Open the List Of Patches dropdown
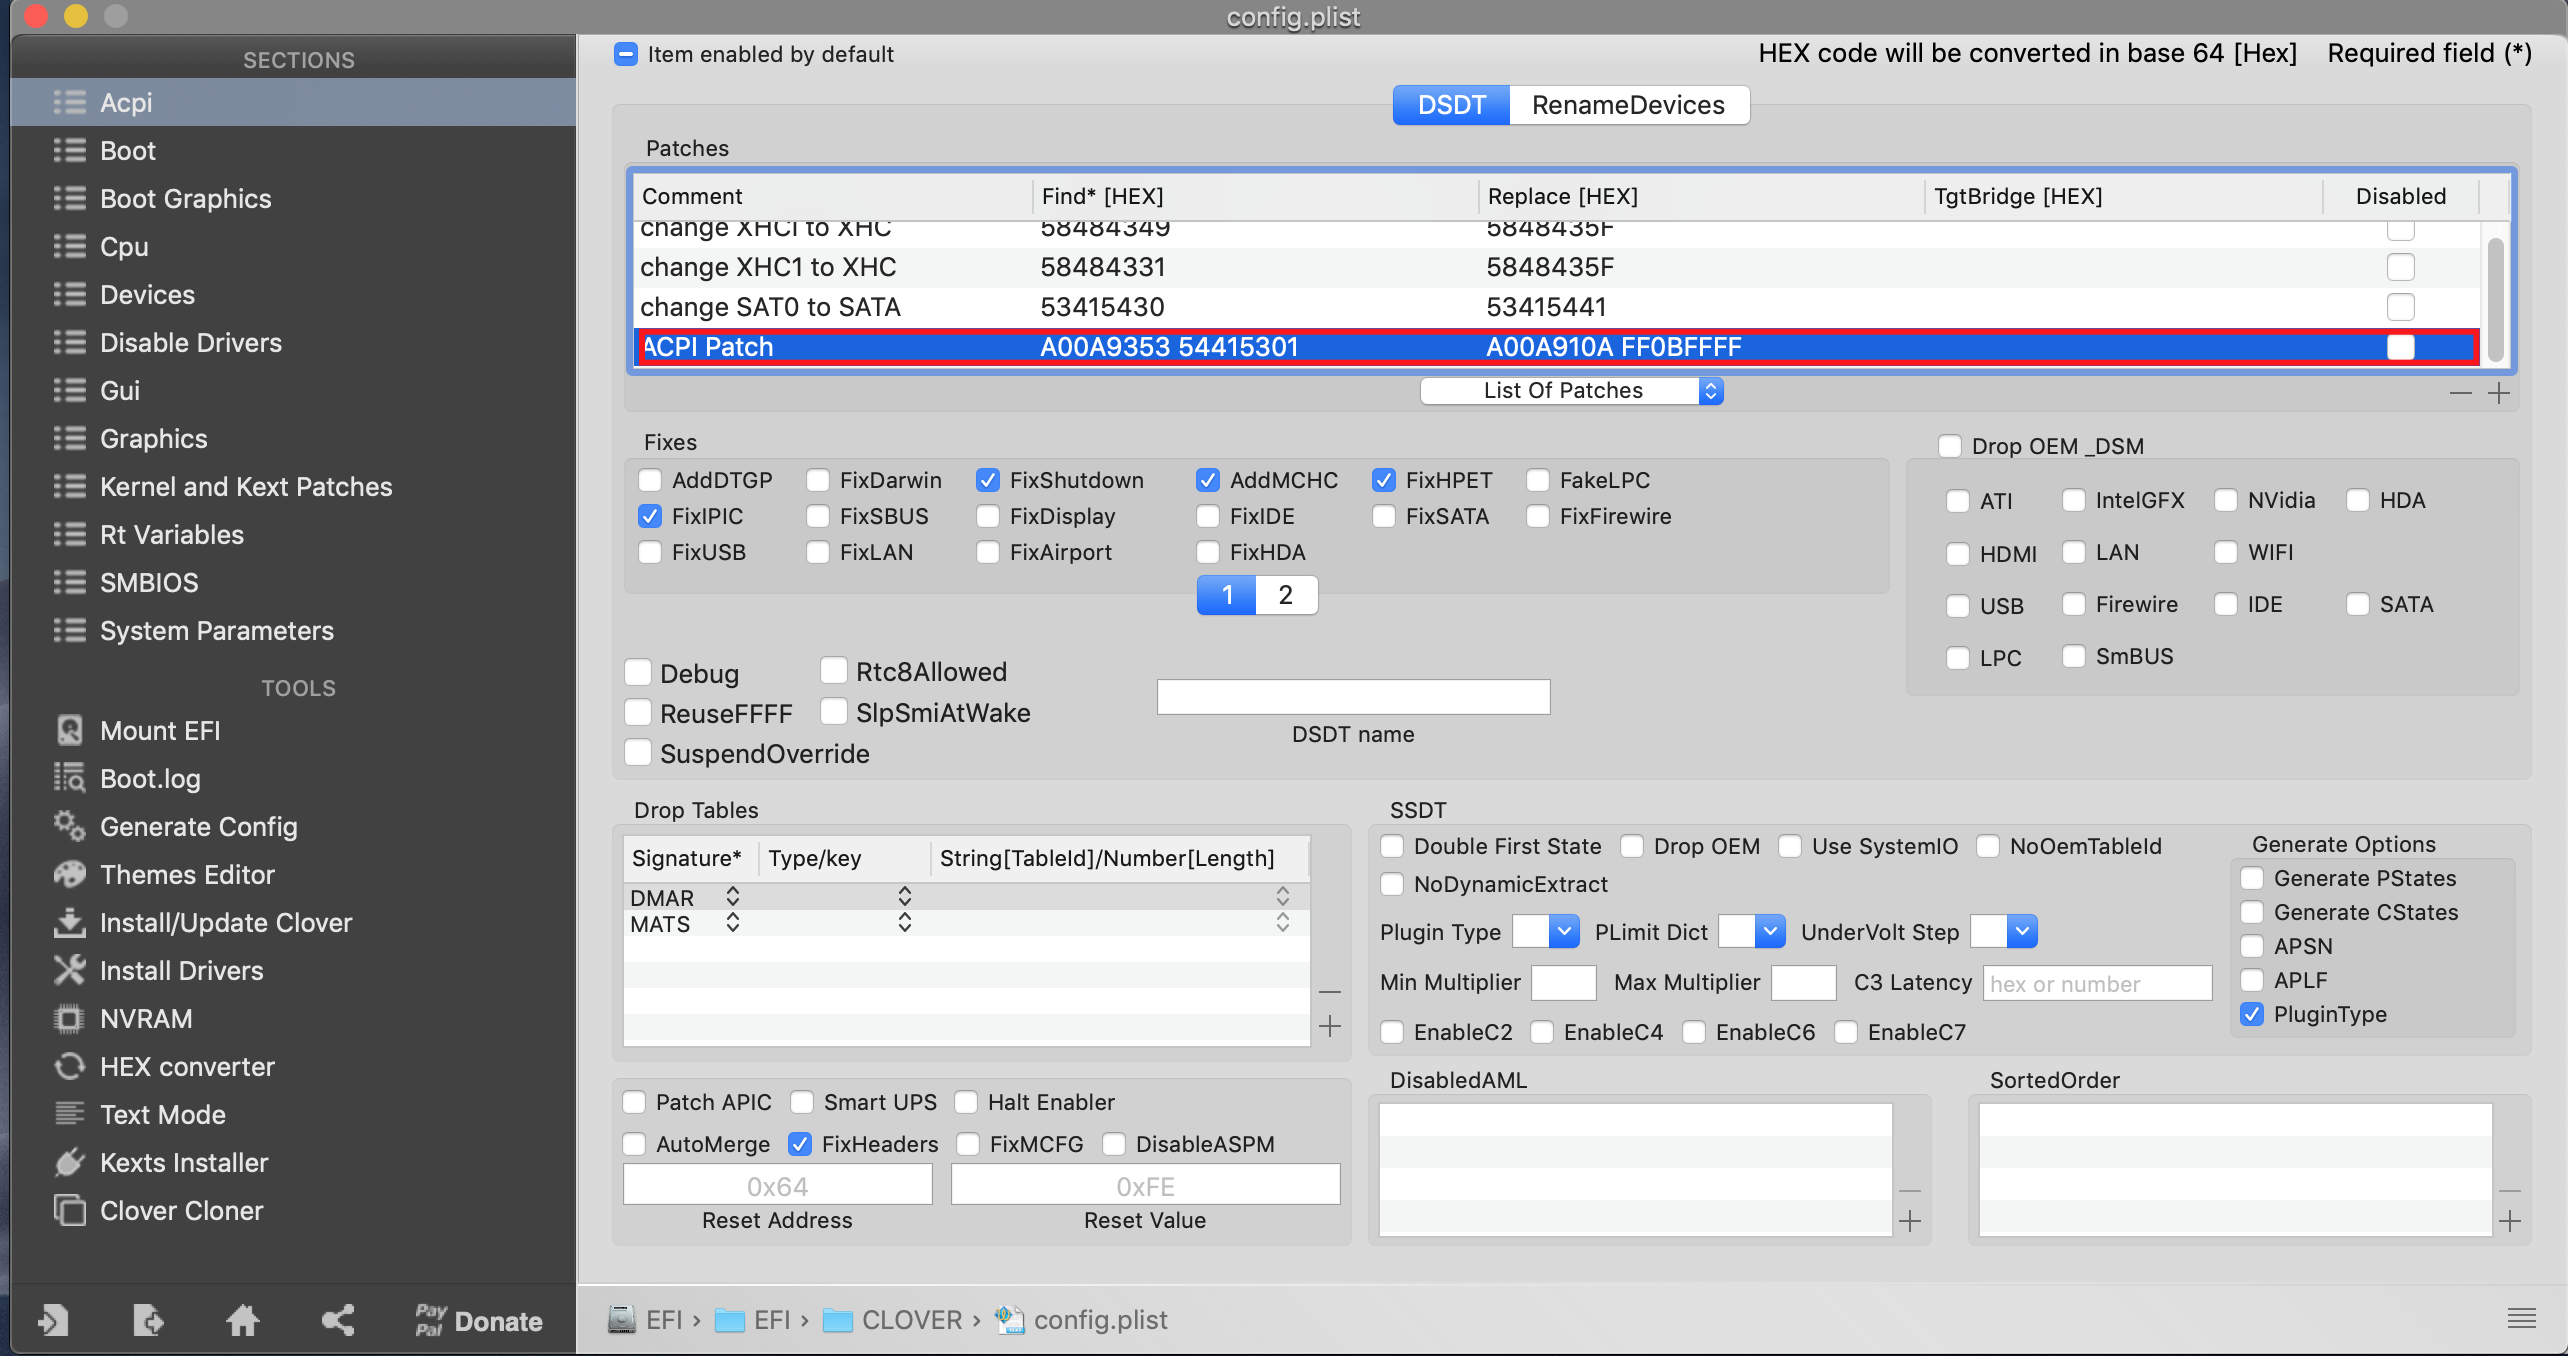 pos(1571,391)
